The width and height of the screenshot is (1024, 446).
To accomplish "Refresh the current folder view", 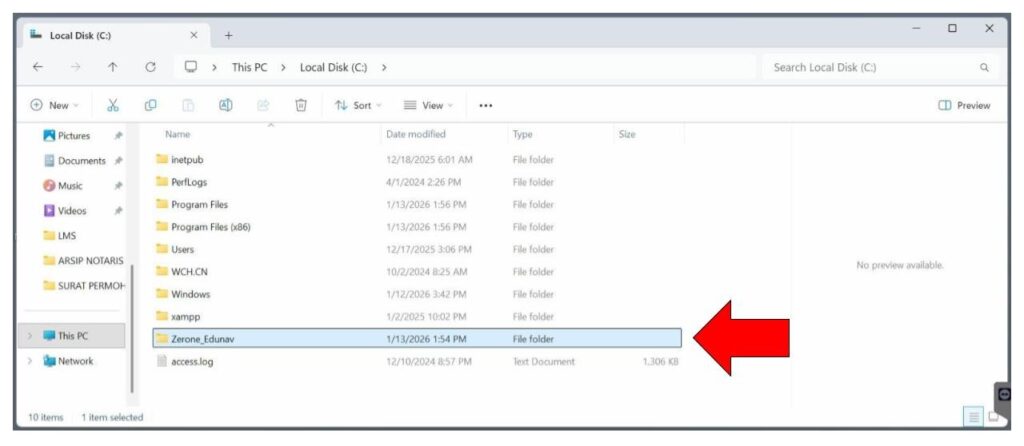I will (150, 67).
